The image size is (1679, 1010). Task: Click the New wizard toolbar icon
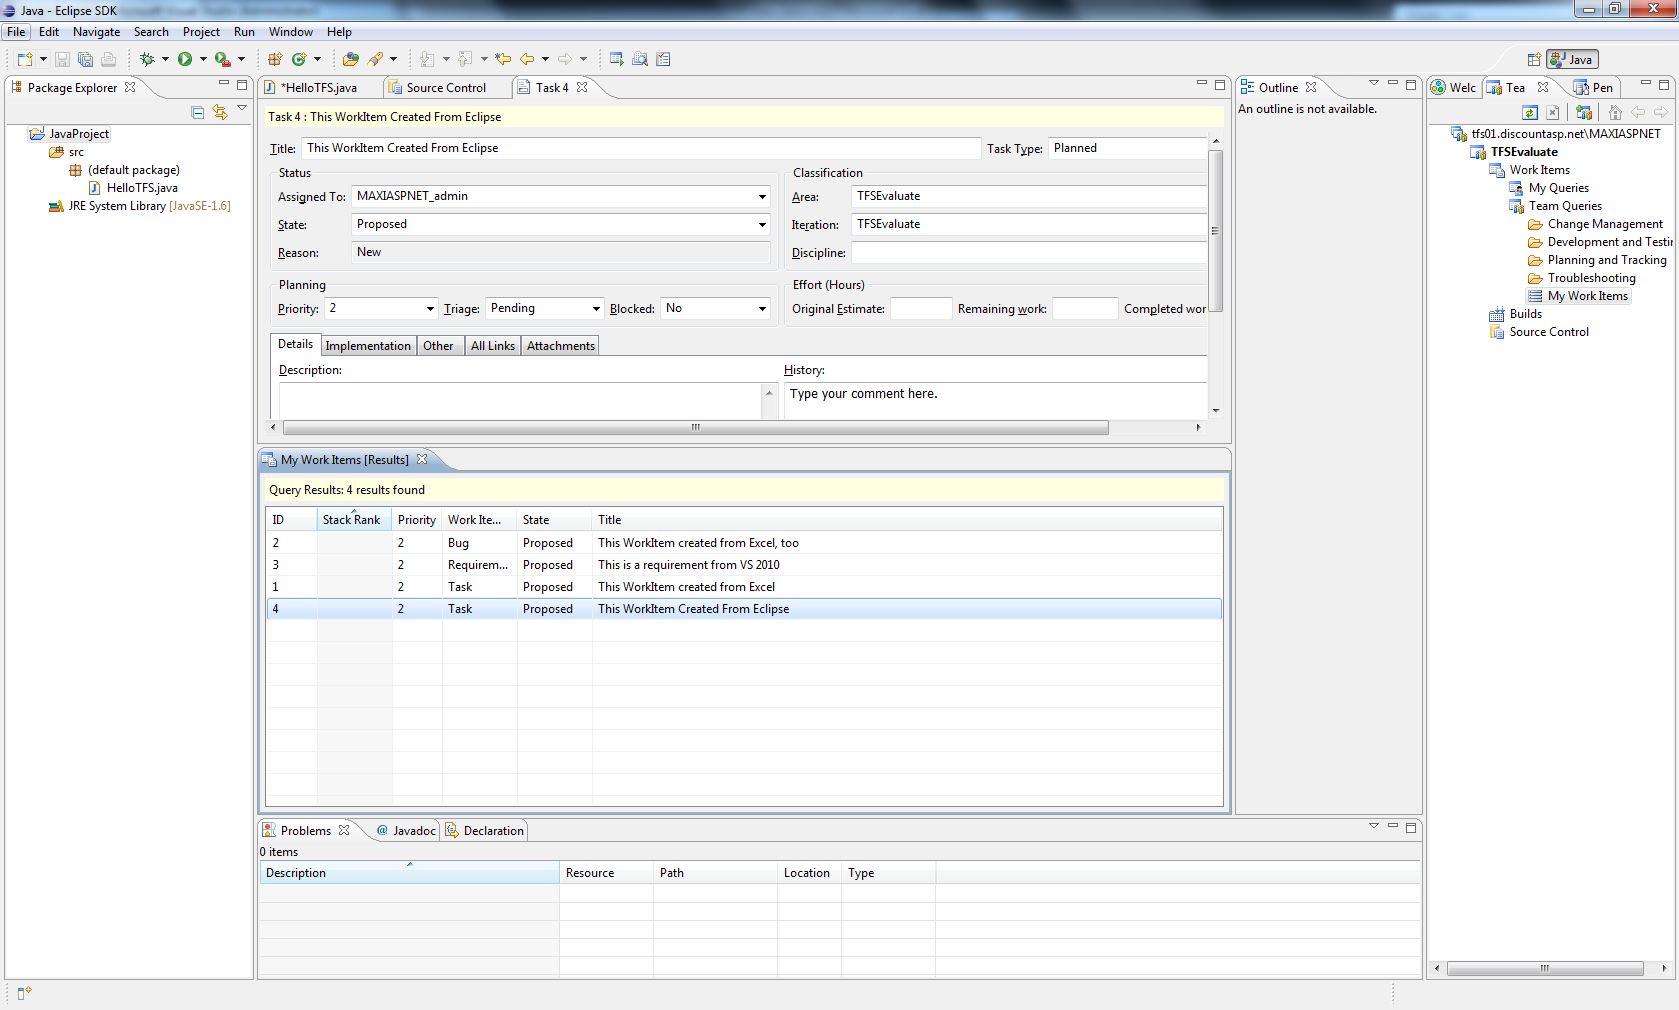click(x=24, y=59)
